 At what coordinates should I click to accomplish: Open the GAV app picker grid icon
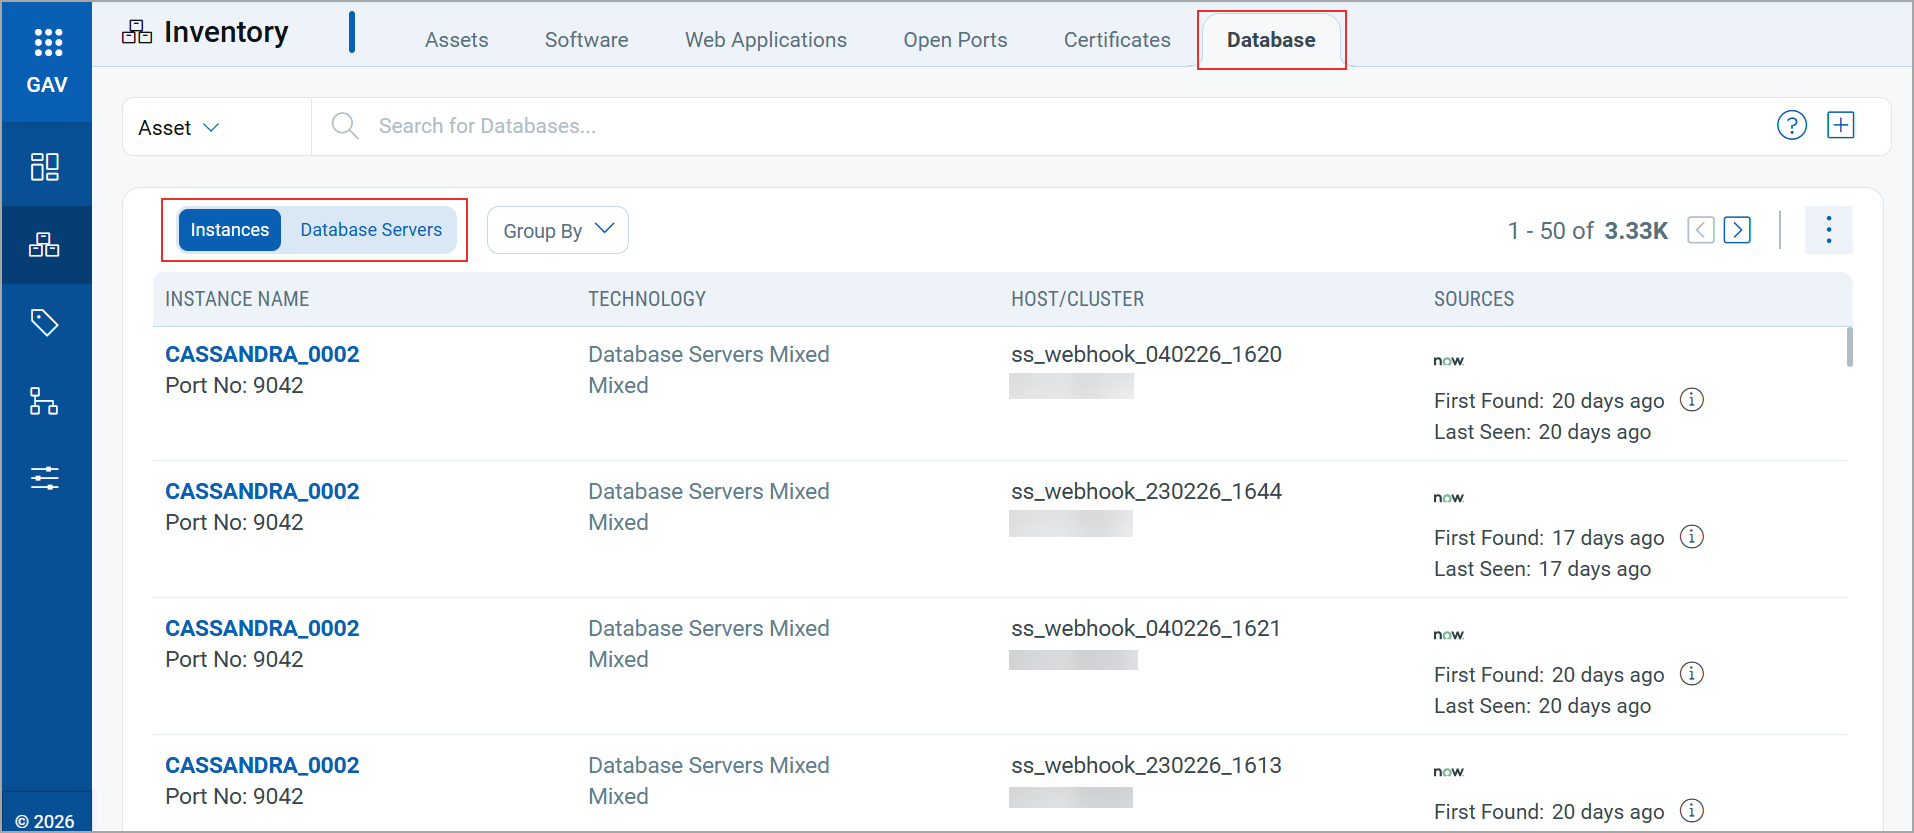47,42
